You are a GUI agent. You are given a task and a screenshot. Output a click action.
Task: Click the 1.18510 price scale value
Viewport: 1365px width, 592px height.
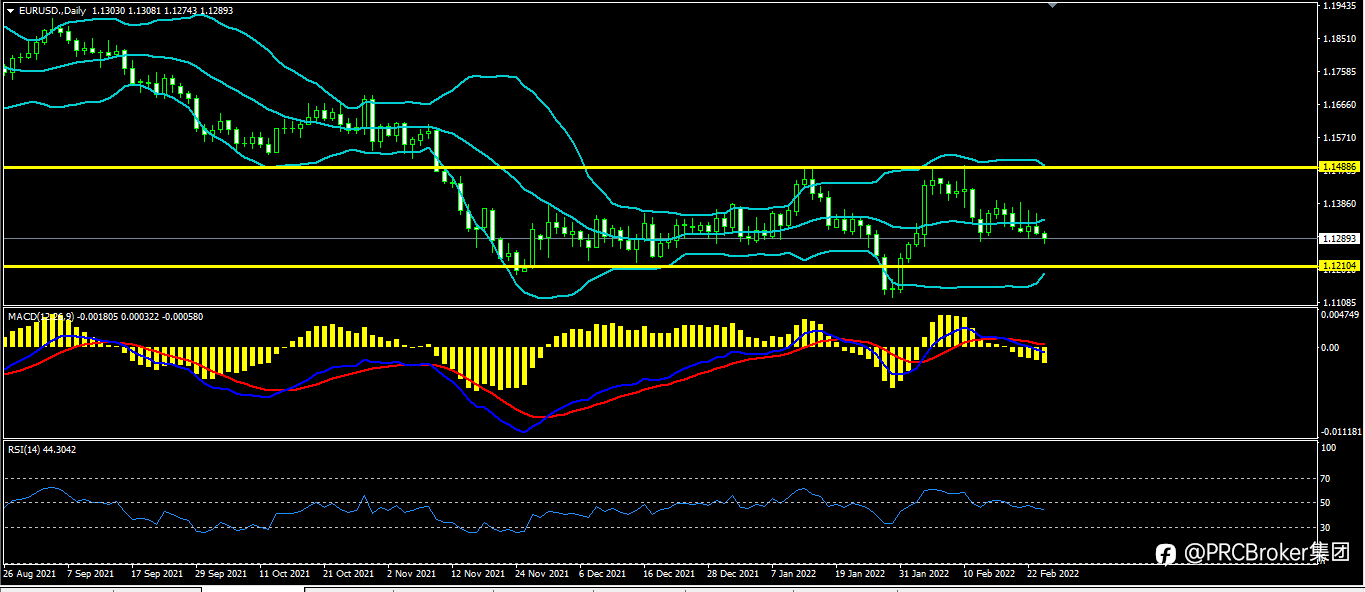click(x=1338, y=39)
